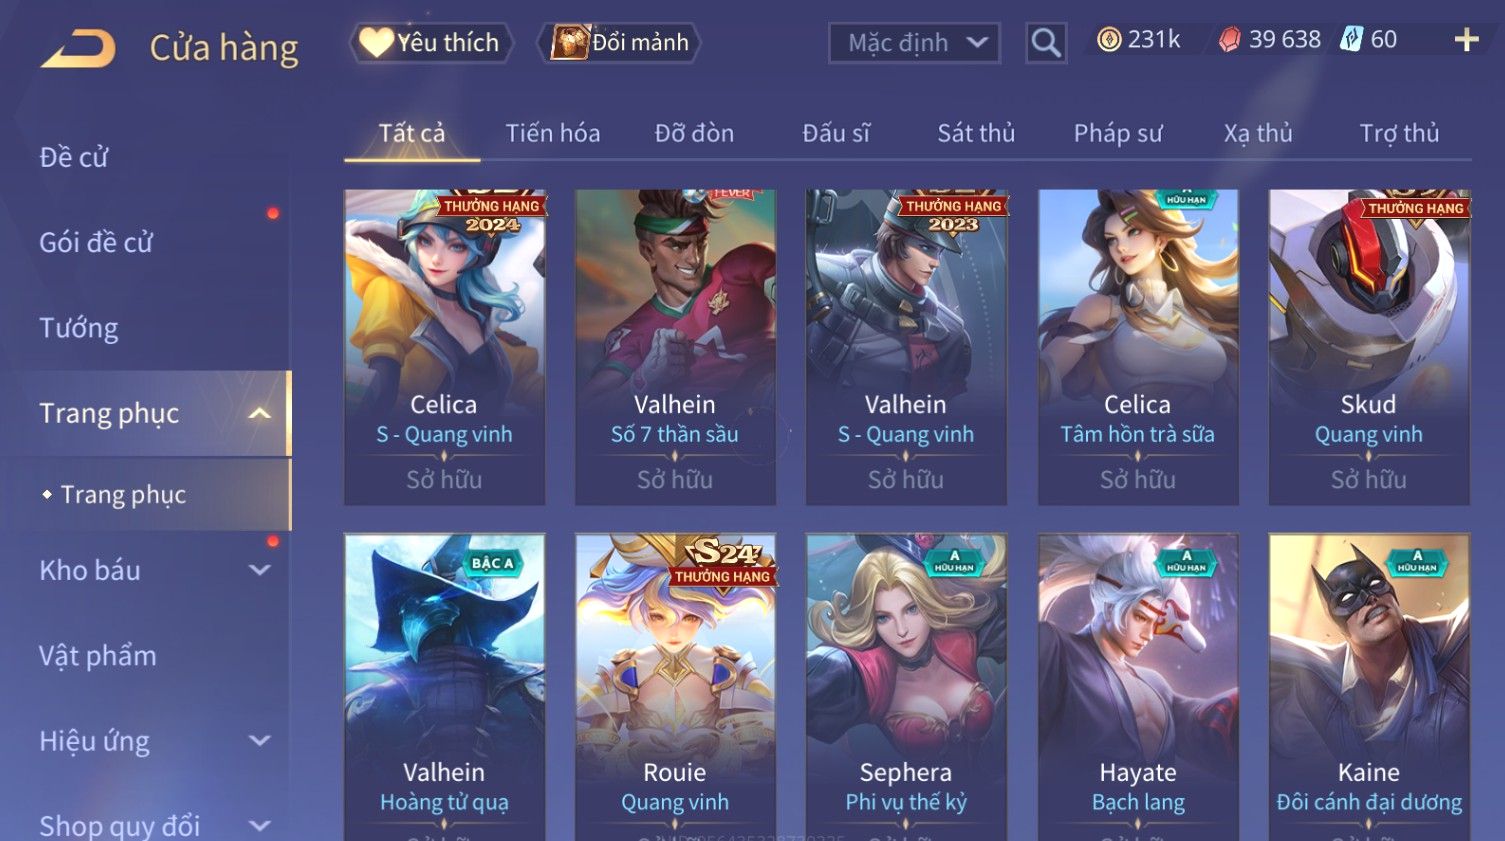The width and height of the screenshot is (1505, 841).
Task: Switch to the Pháp sư tab
Action: 1118,133
